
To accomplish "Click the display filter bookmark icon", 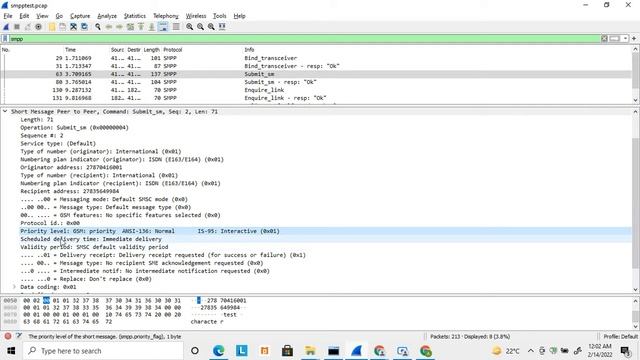I will tap(5, 39).
